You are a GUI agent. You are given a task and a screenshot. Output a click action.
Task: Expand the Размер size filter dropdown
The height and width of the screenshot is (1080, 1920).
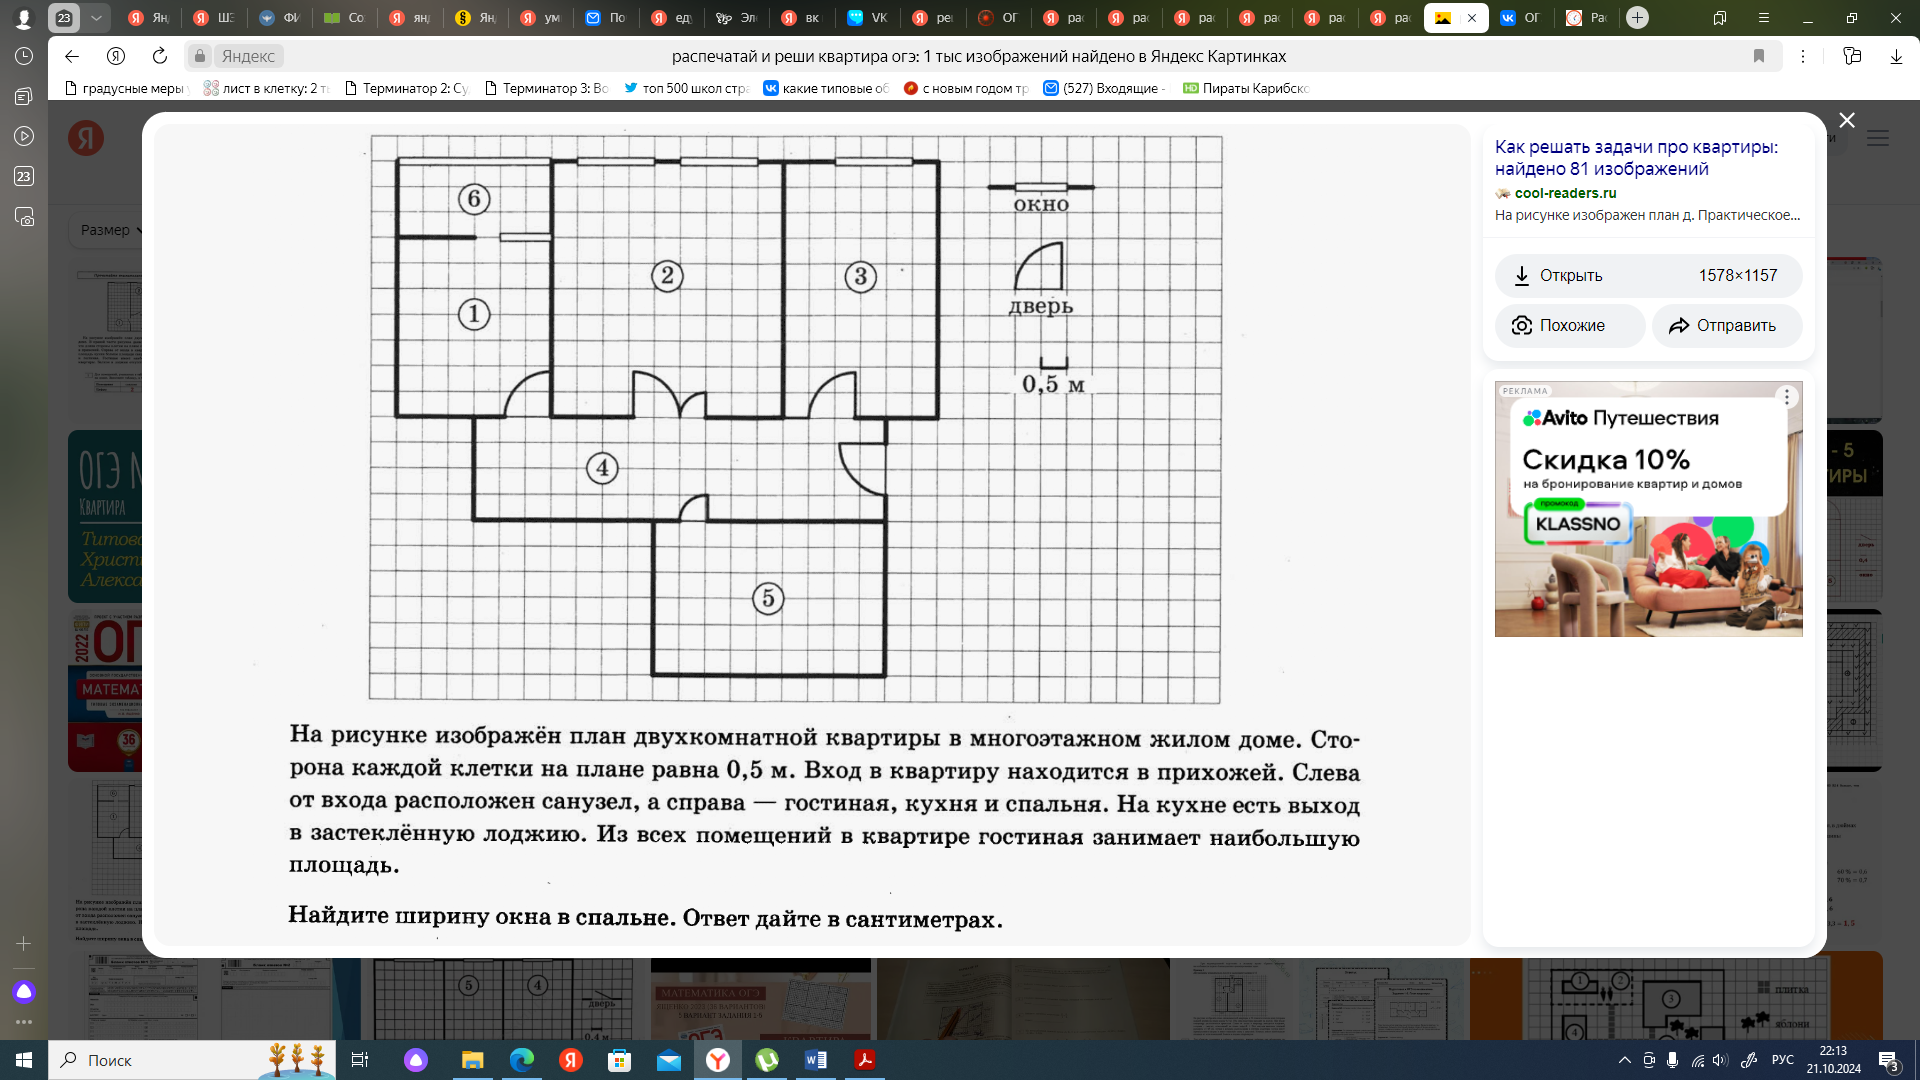[x=110, y=230]
